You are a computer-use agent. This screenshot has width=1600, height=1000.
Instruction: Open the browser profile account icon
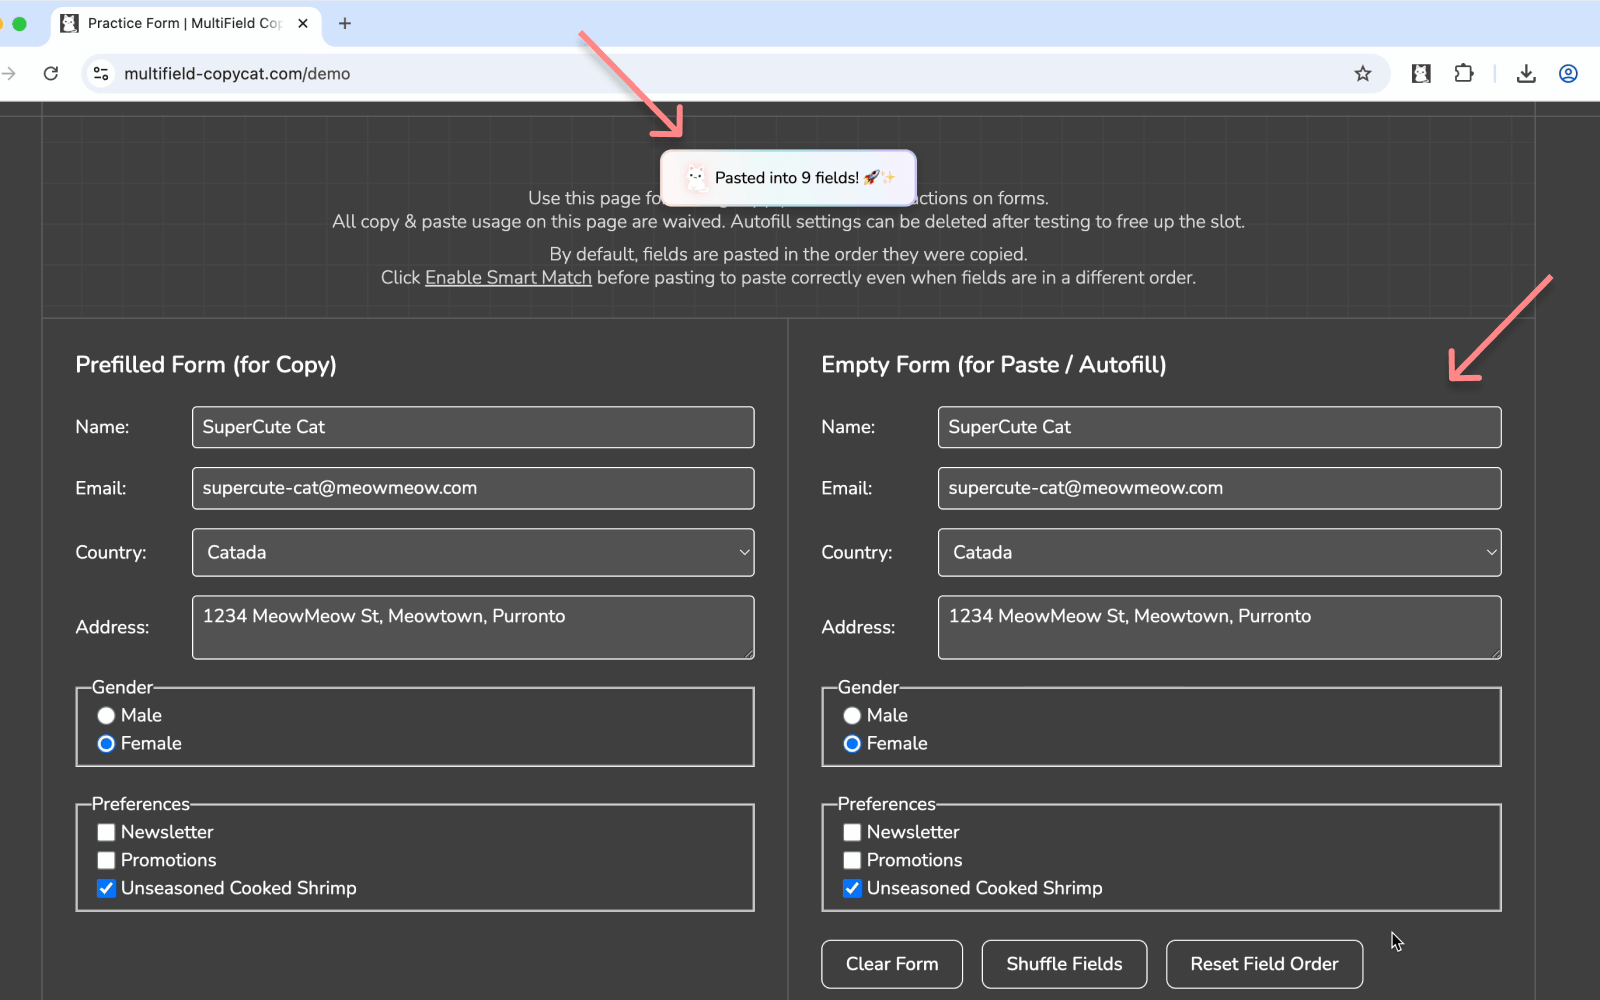point(1568,73)
